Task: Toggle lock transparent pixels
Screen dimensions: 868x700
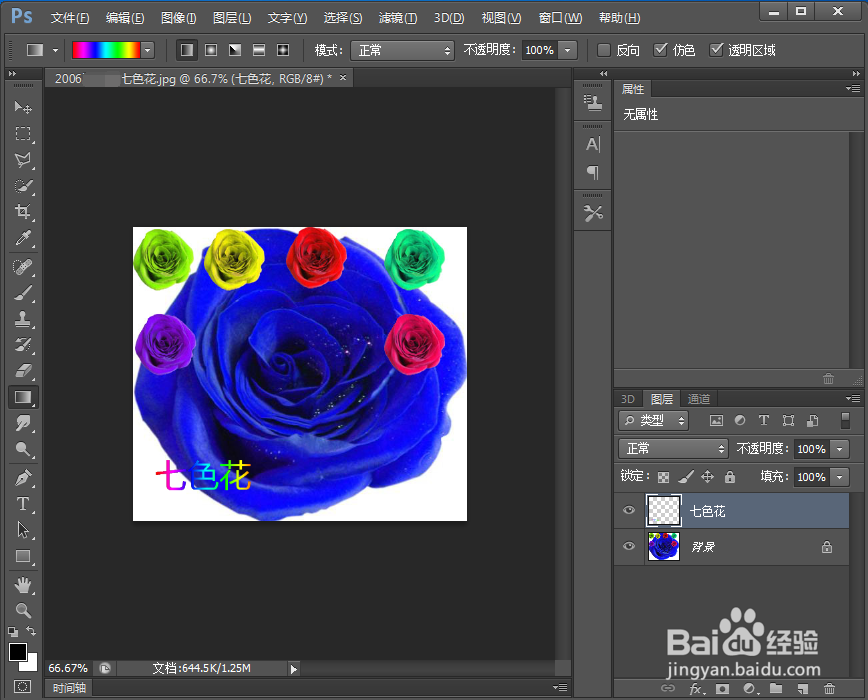Action: pos(663,477)
